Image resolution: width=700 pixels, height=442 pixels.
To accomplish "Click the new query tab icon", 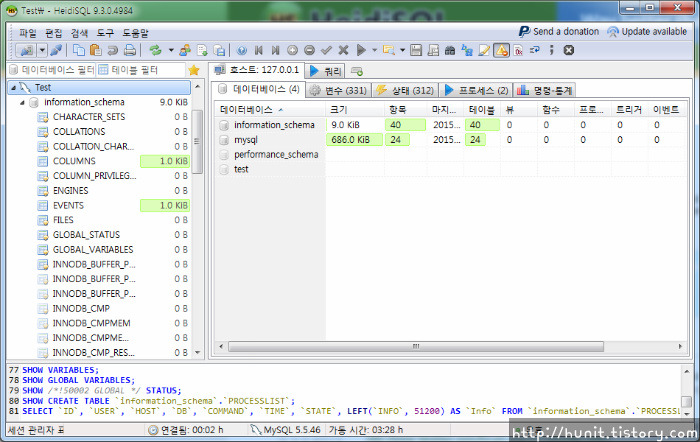I will coord(357,71).
